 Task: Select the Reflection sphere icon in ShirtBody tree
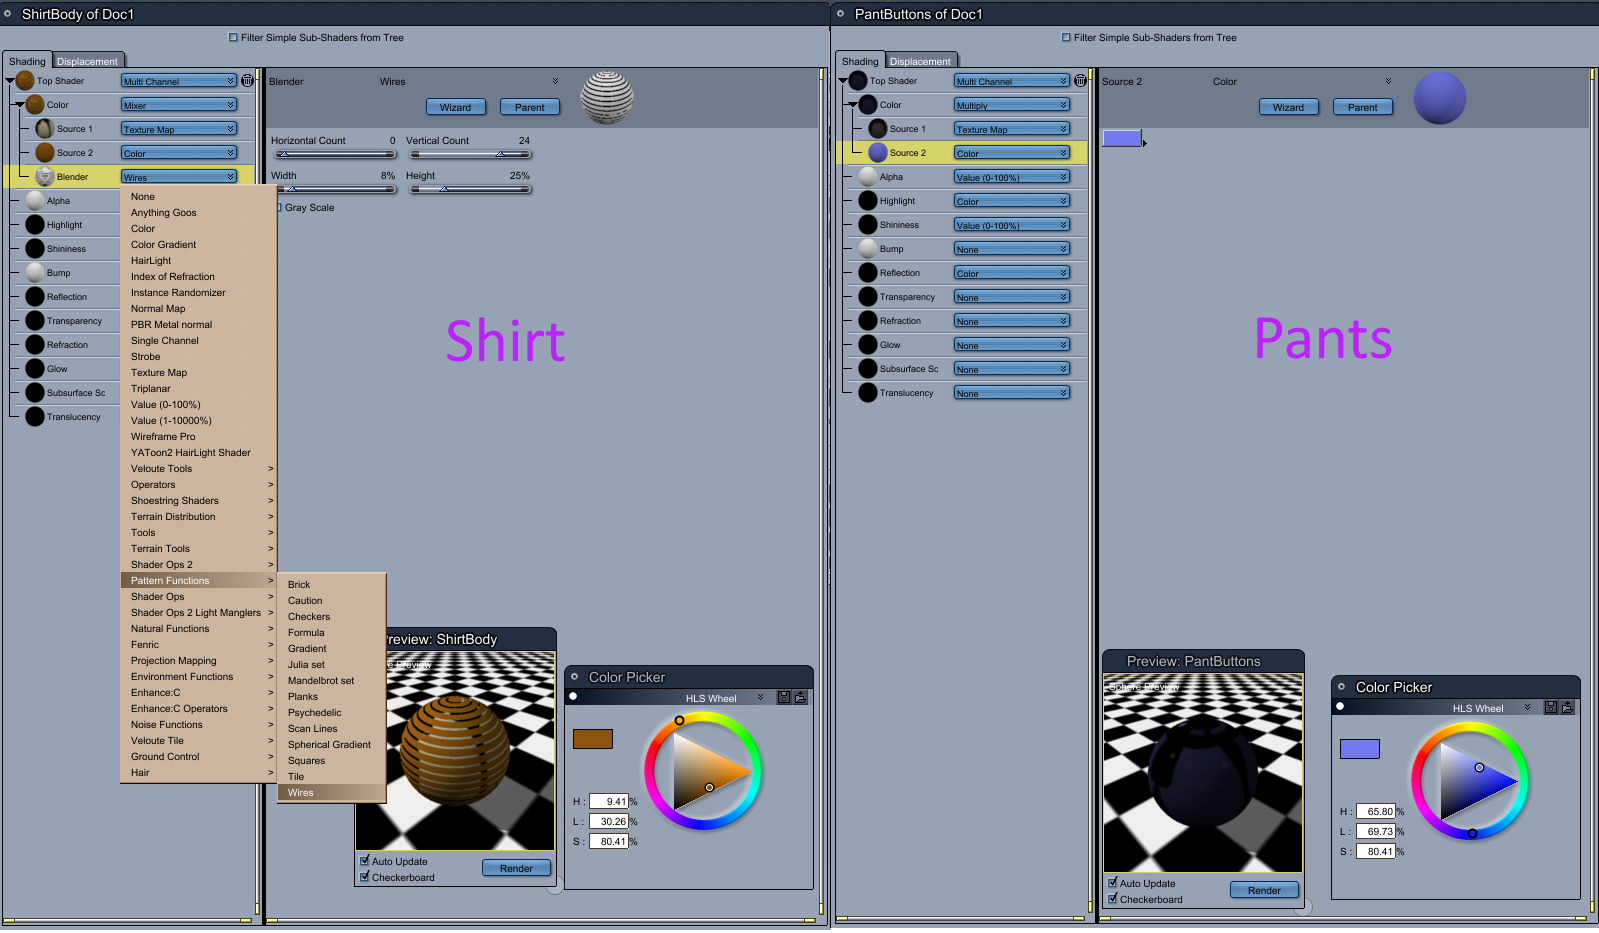[x=35, y=296]
